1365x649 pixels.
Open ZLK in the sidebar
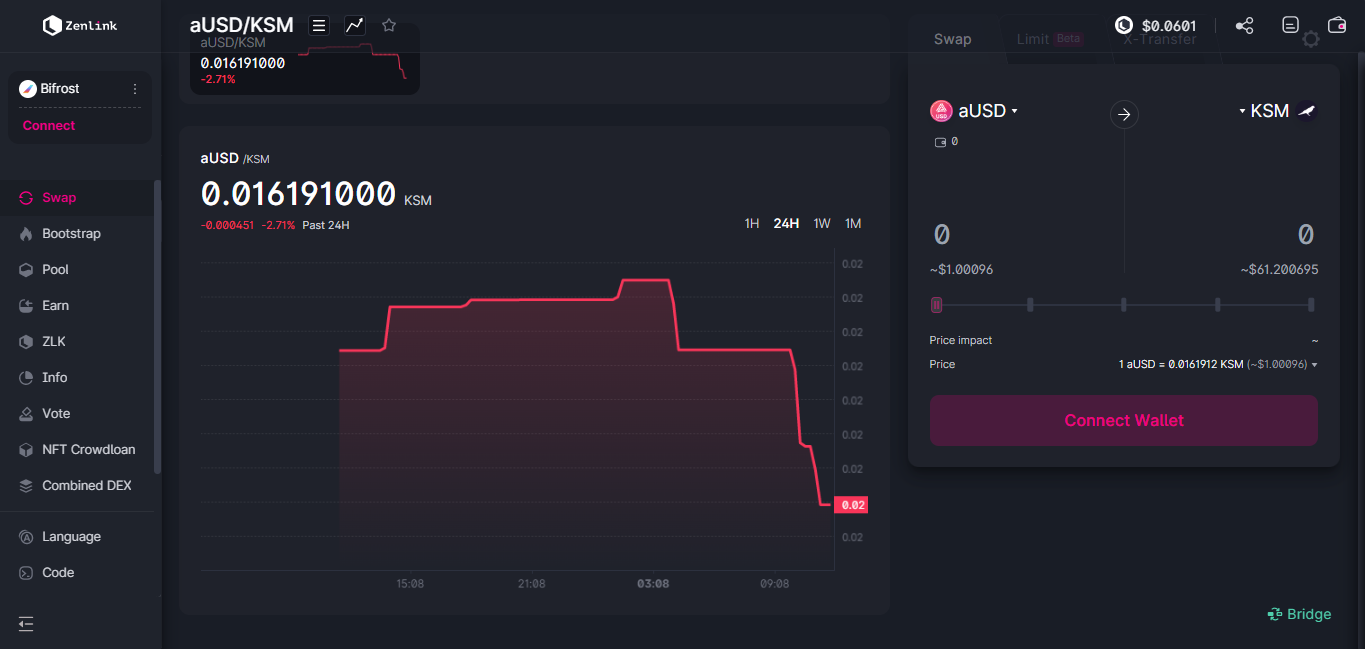tap(78, 341)
